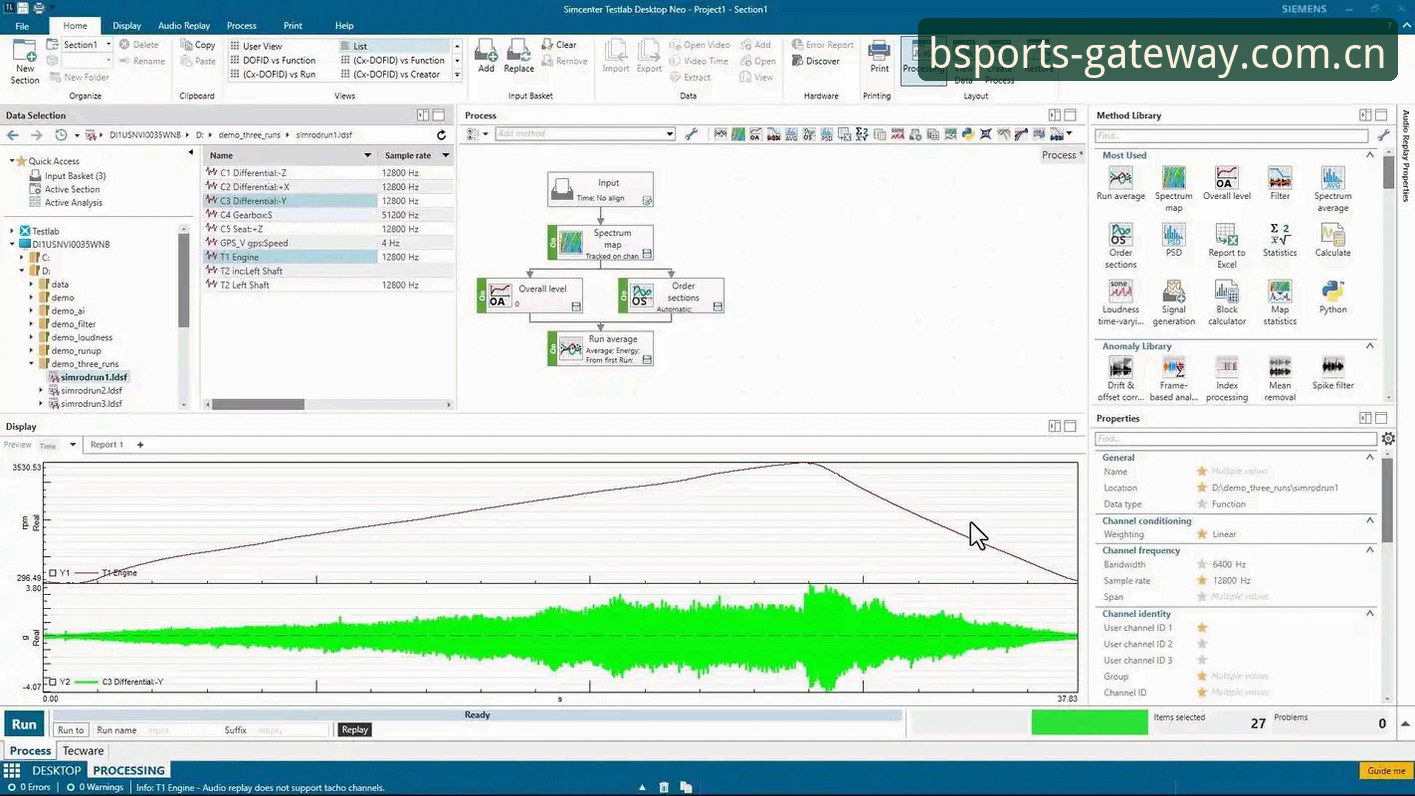Select Spectrum map in Method Library
This screenshot has width=1415, height=796.
tap(1173, 179)
